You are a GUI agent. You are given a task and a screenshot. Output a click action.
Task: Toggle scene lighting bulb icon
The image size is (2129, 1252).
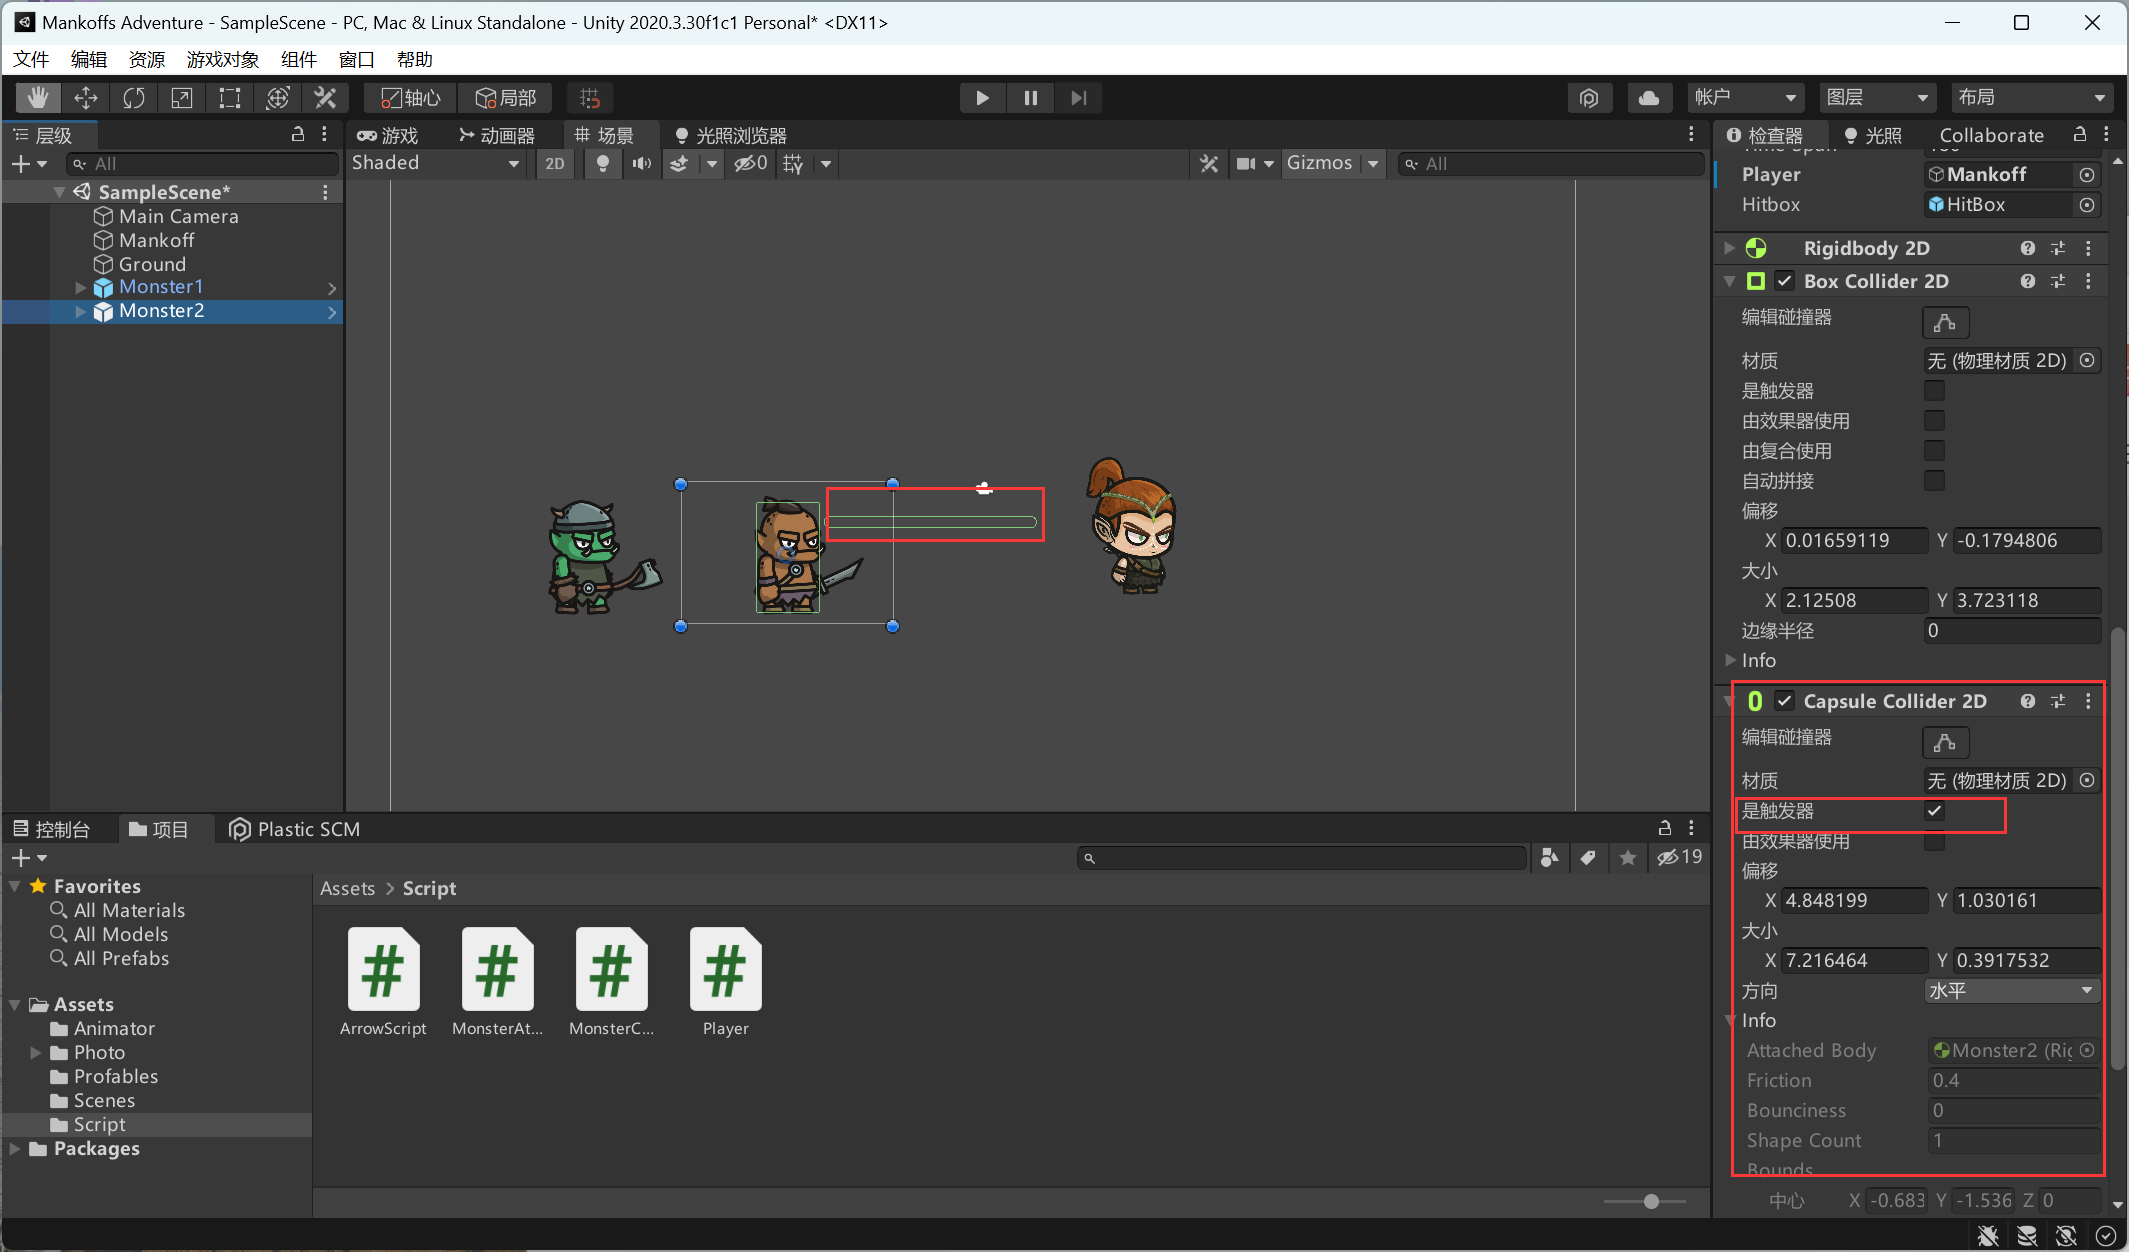coord(602,164)
